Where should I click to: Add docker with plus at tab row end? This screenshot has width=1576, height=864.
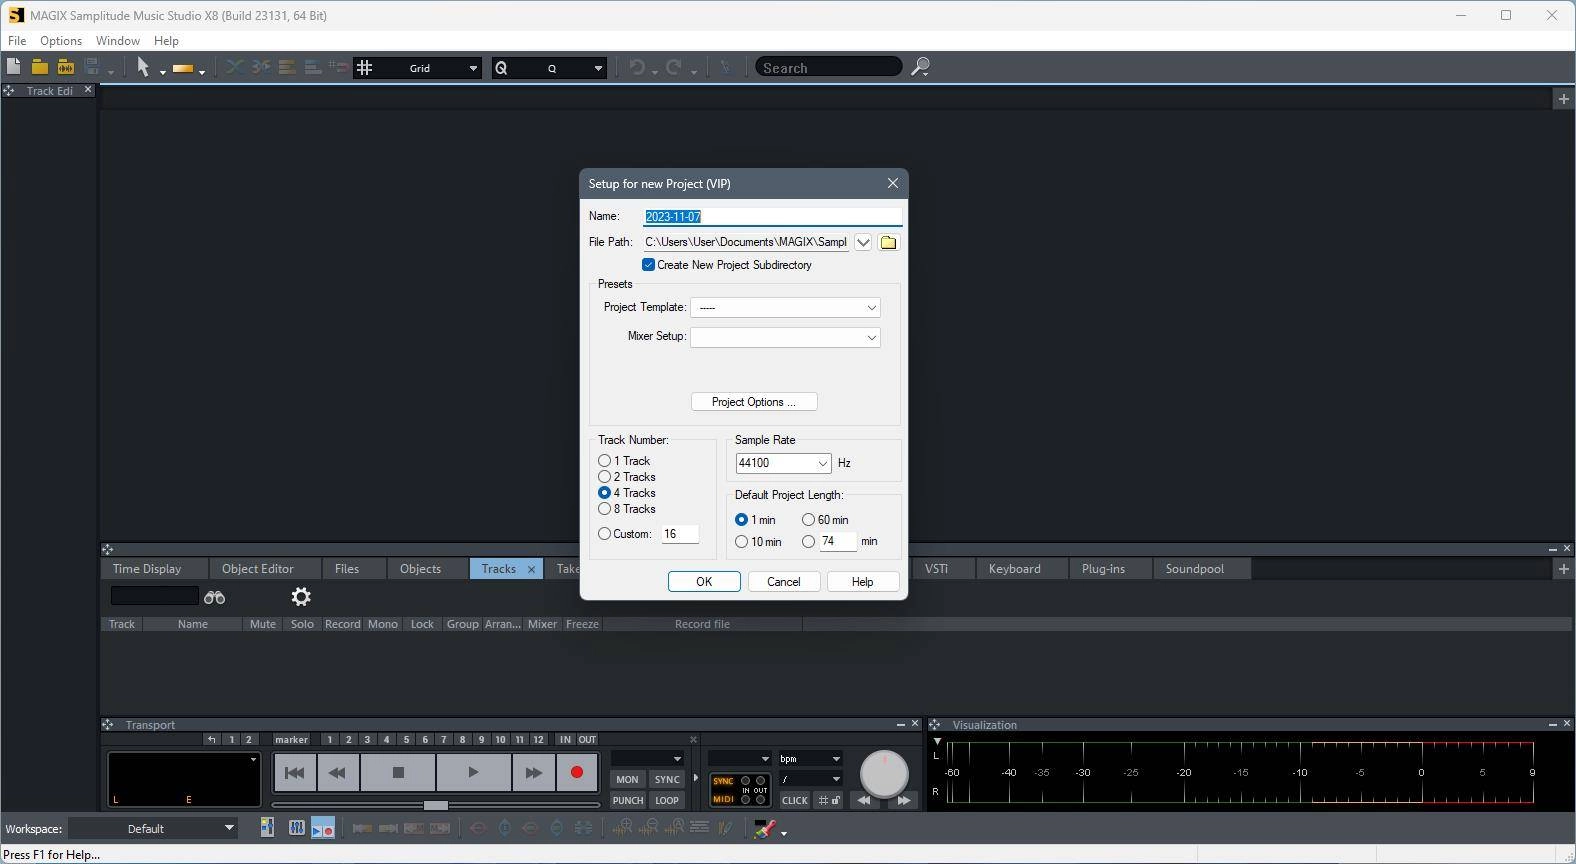pos(1563,569)
